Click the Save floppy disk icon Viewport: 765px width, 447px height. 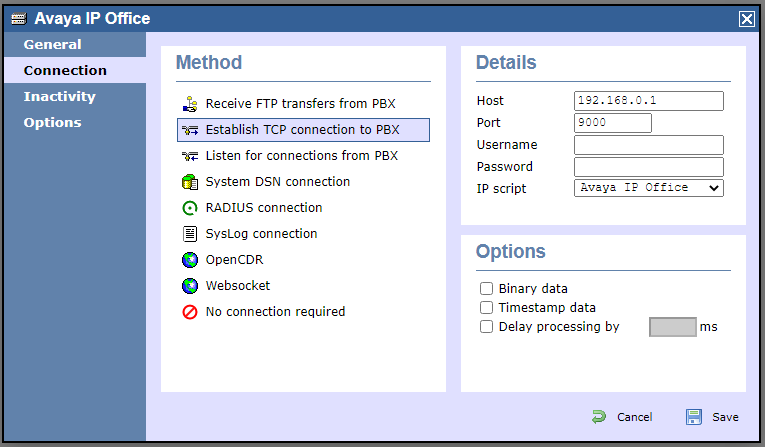point(693,417)
